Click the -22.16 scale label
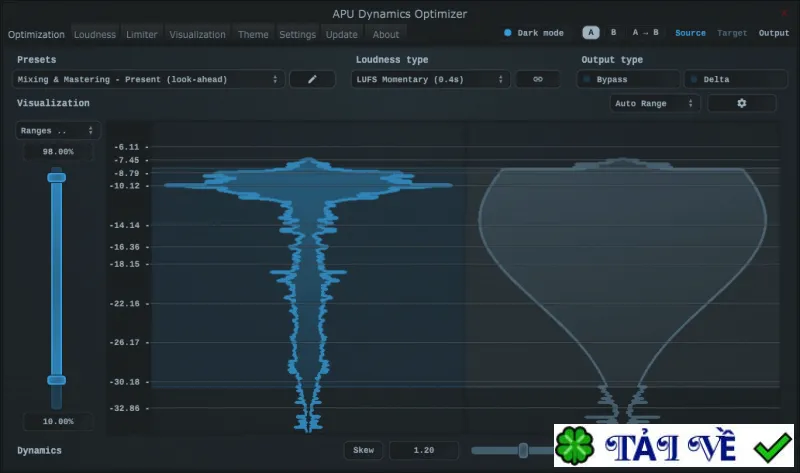 point(124,304)
